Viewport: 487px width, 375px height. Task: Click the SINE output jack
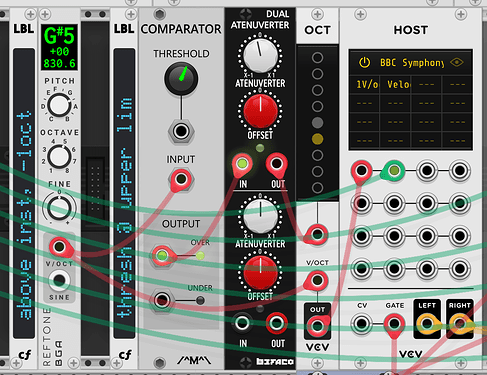click(x=59, y=280)
